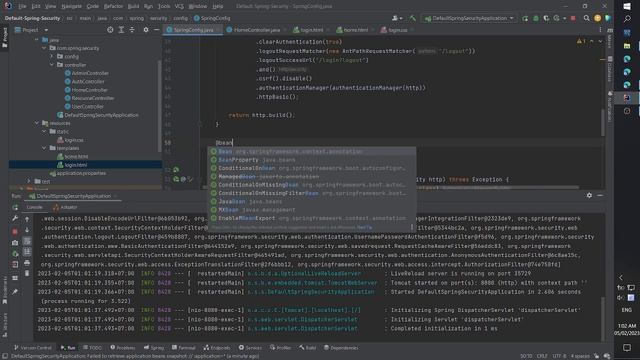The width and height of the screenshot is (640, 360).
Task: Open the Version Control tool window
Action: tap(33, 348)
